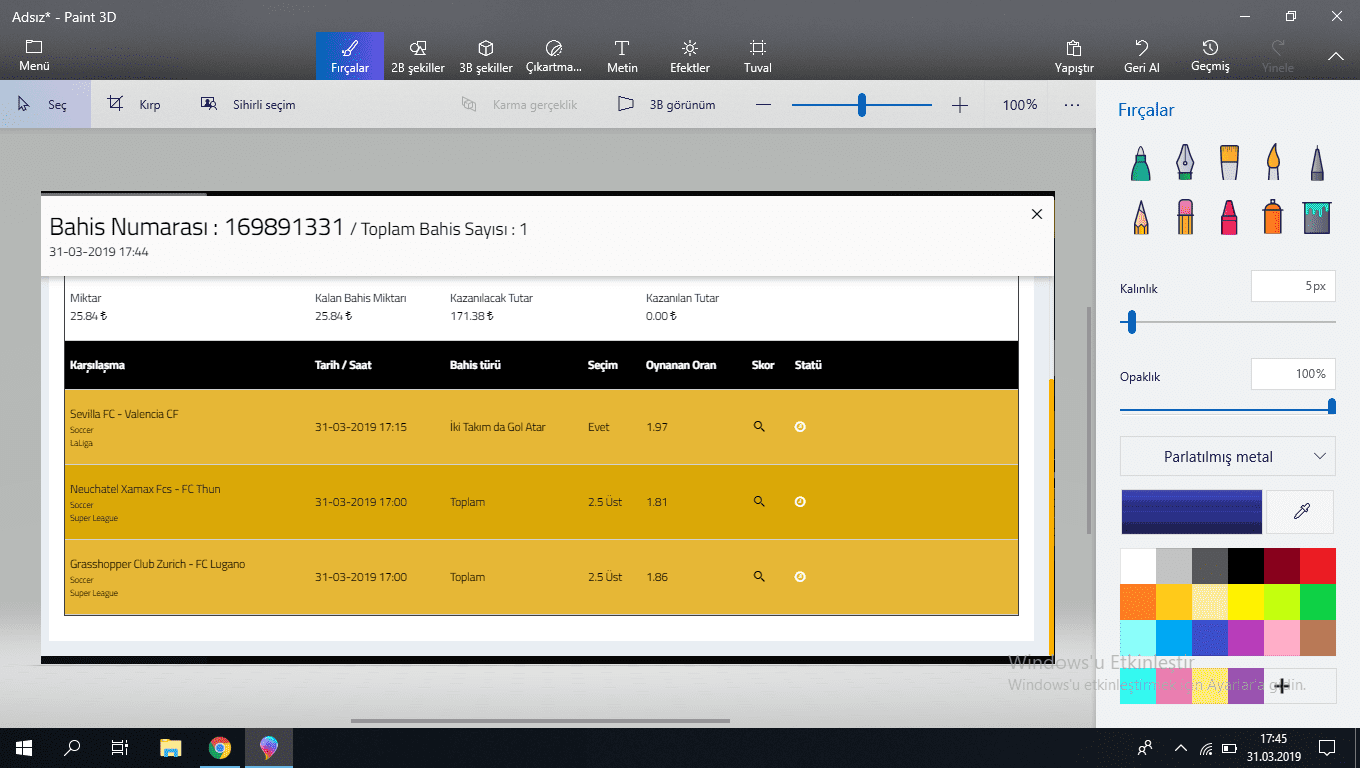This screenshot has width=1360, height=768.
Task: Open the Metin text tab
Action: coord(622,56)
